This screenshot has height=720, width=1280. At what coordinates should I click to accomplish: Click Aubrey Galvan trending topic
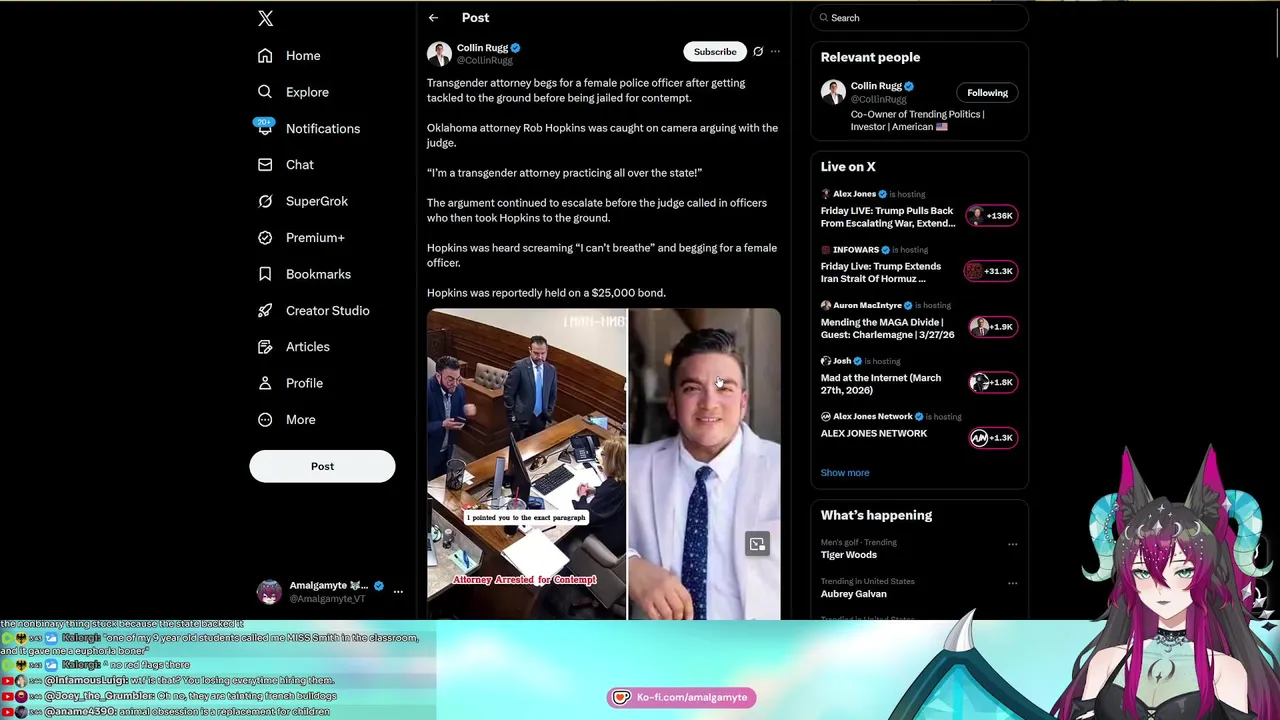click(x=854, y=594)
